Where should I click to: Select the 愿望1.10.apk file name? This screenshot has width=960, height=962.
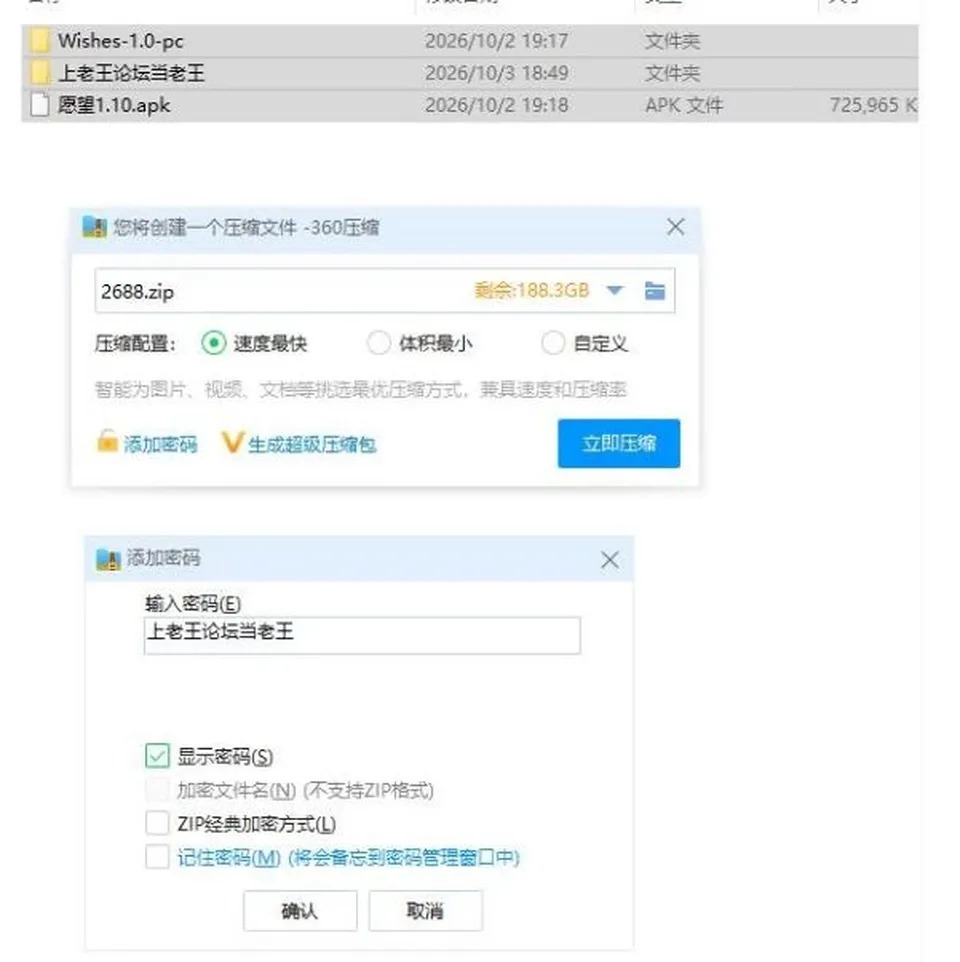pos(114,106)
